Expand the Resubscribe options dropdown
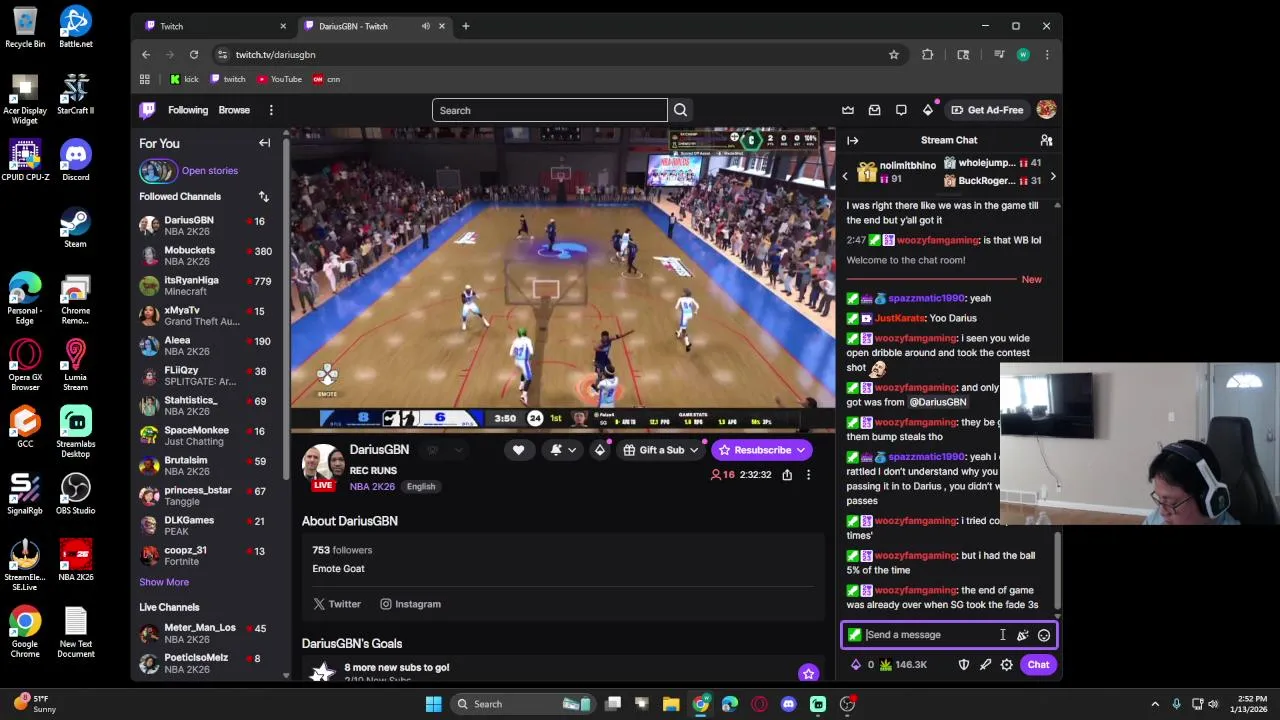Viewport: 1280px width, 720px height. click(x=801, y=450)
